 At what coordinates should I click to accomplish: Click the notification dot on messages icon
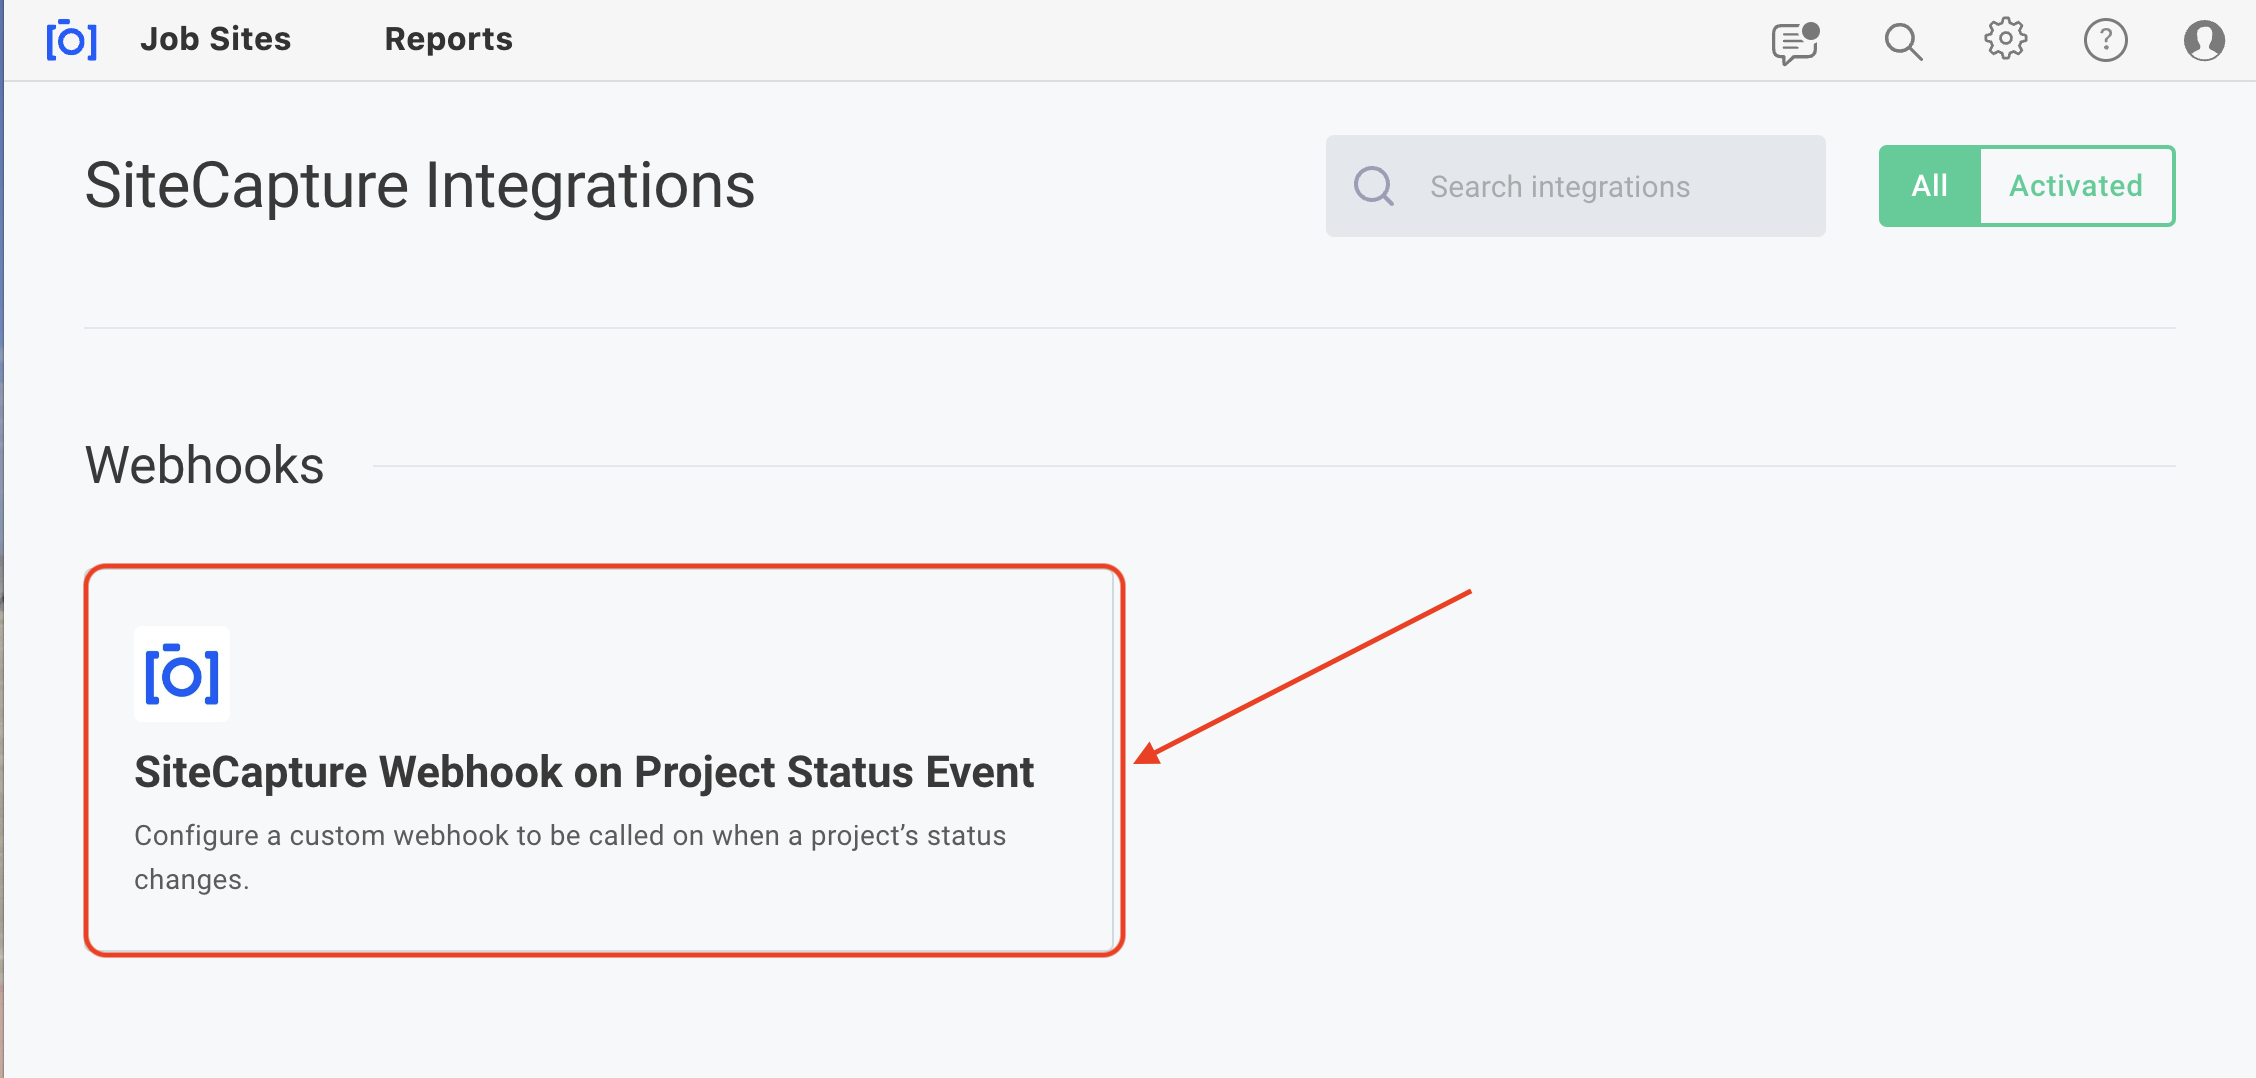coord(1811,31)
